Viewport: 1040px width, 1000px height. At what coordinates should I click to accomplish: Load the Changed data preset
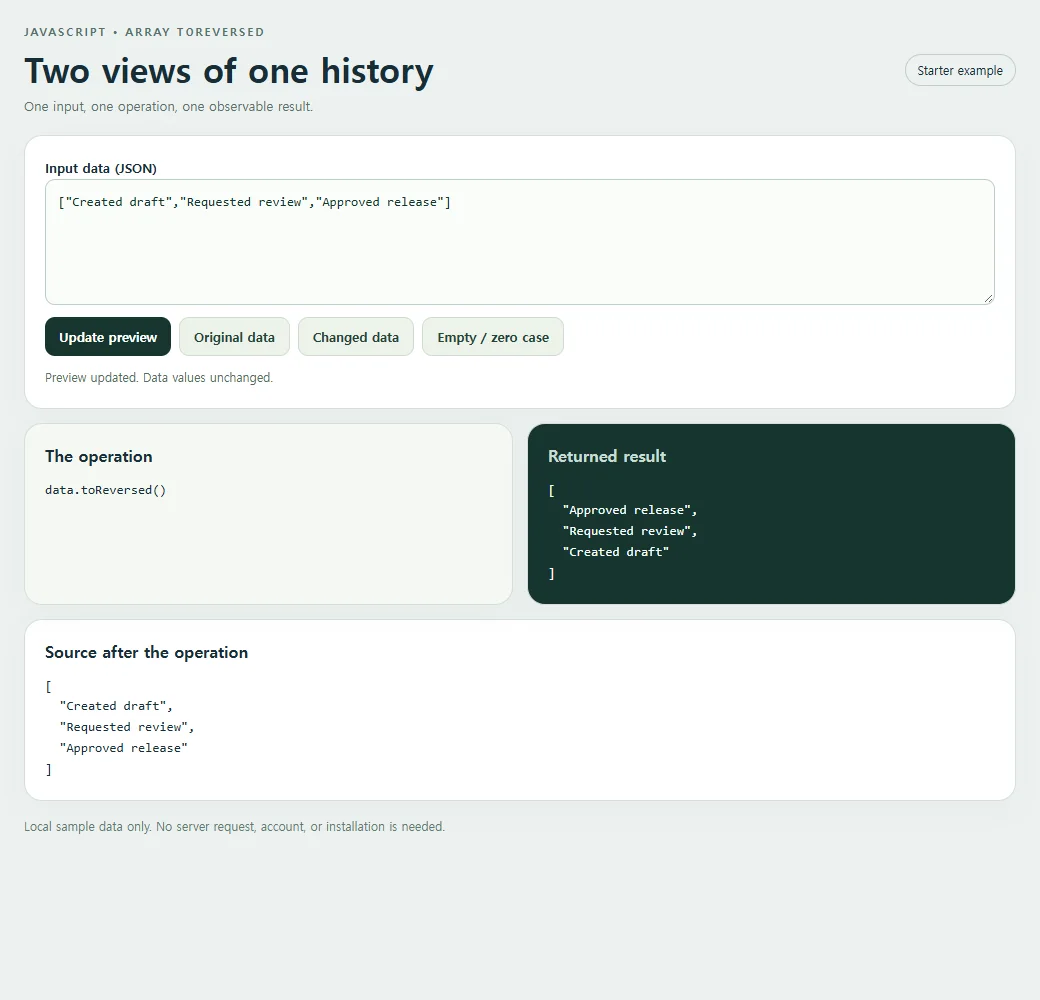coord(356,337)
